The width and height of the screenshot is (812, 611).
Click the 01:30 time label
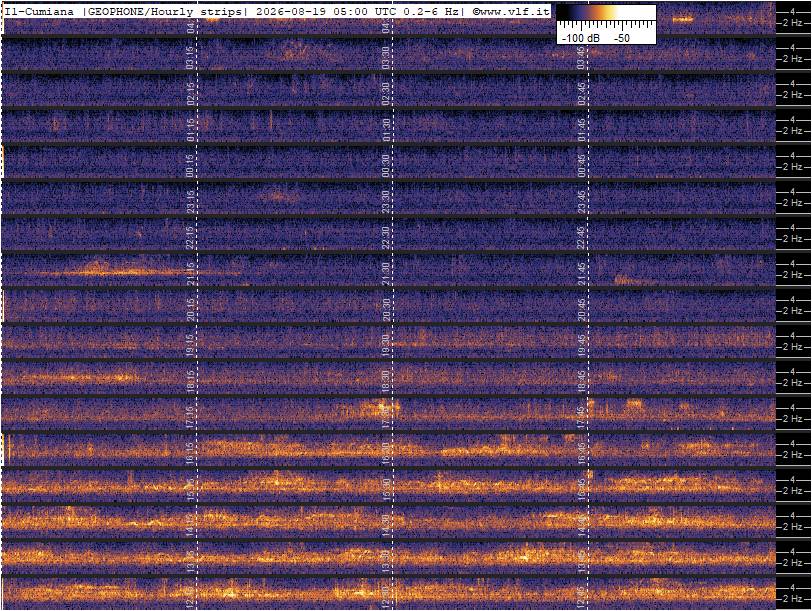point(385,129)
